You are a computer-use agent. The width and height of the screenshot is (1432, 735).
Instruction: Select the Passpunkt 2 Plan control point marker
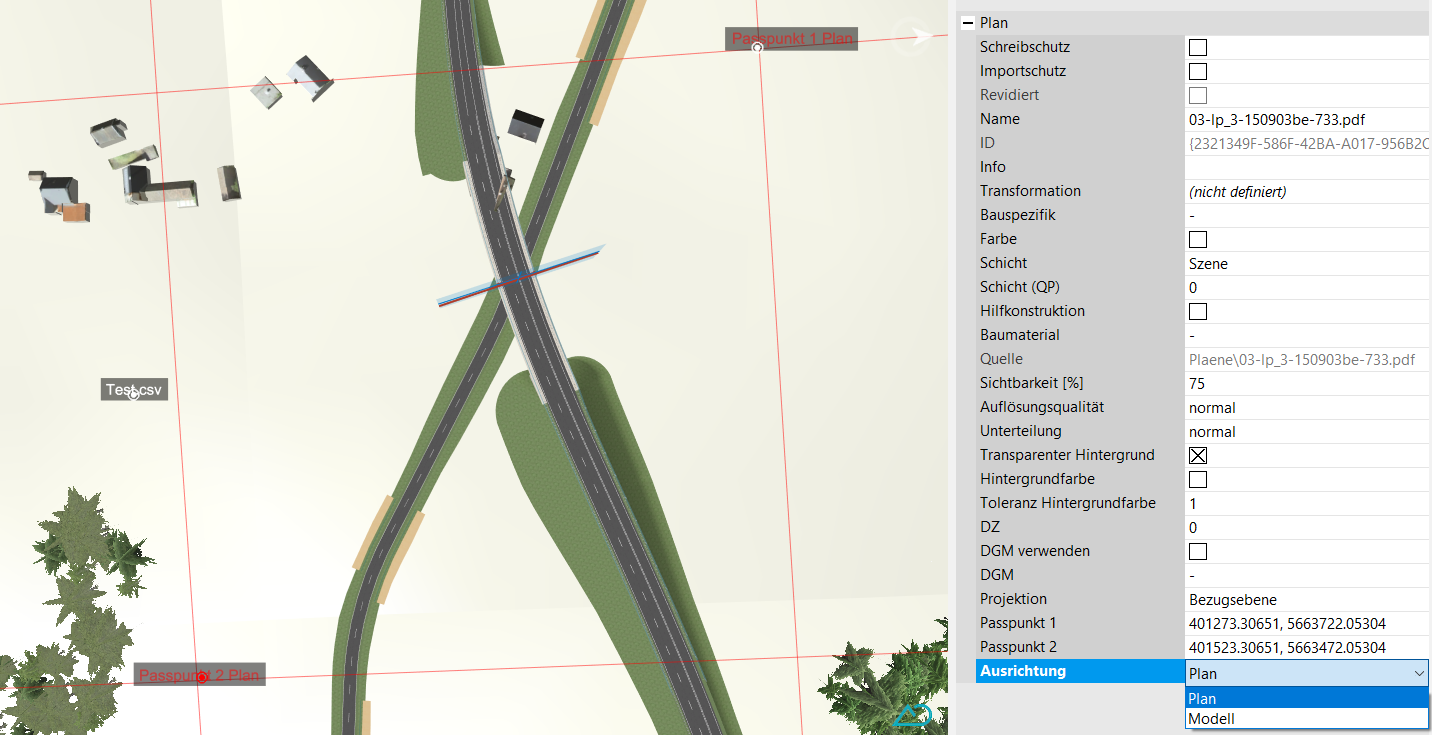tap(202, 677)
